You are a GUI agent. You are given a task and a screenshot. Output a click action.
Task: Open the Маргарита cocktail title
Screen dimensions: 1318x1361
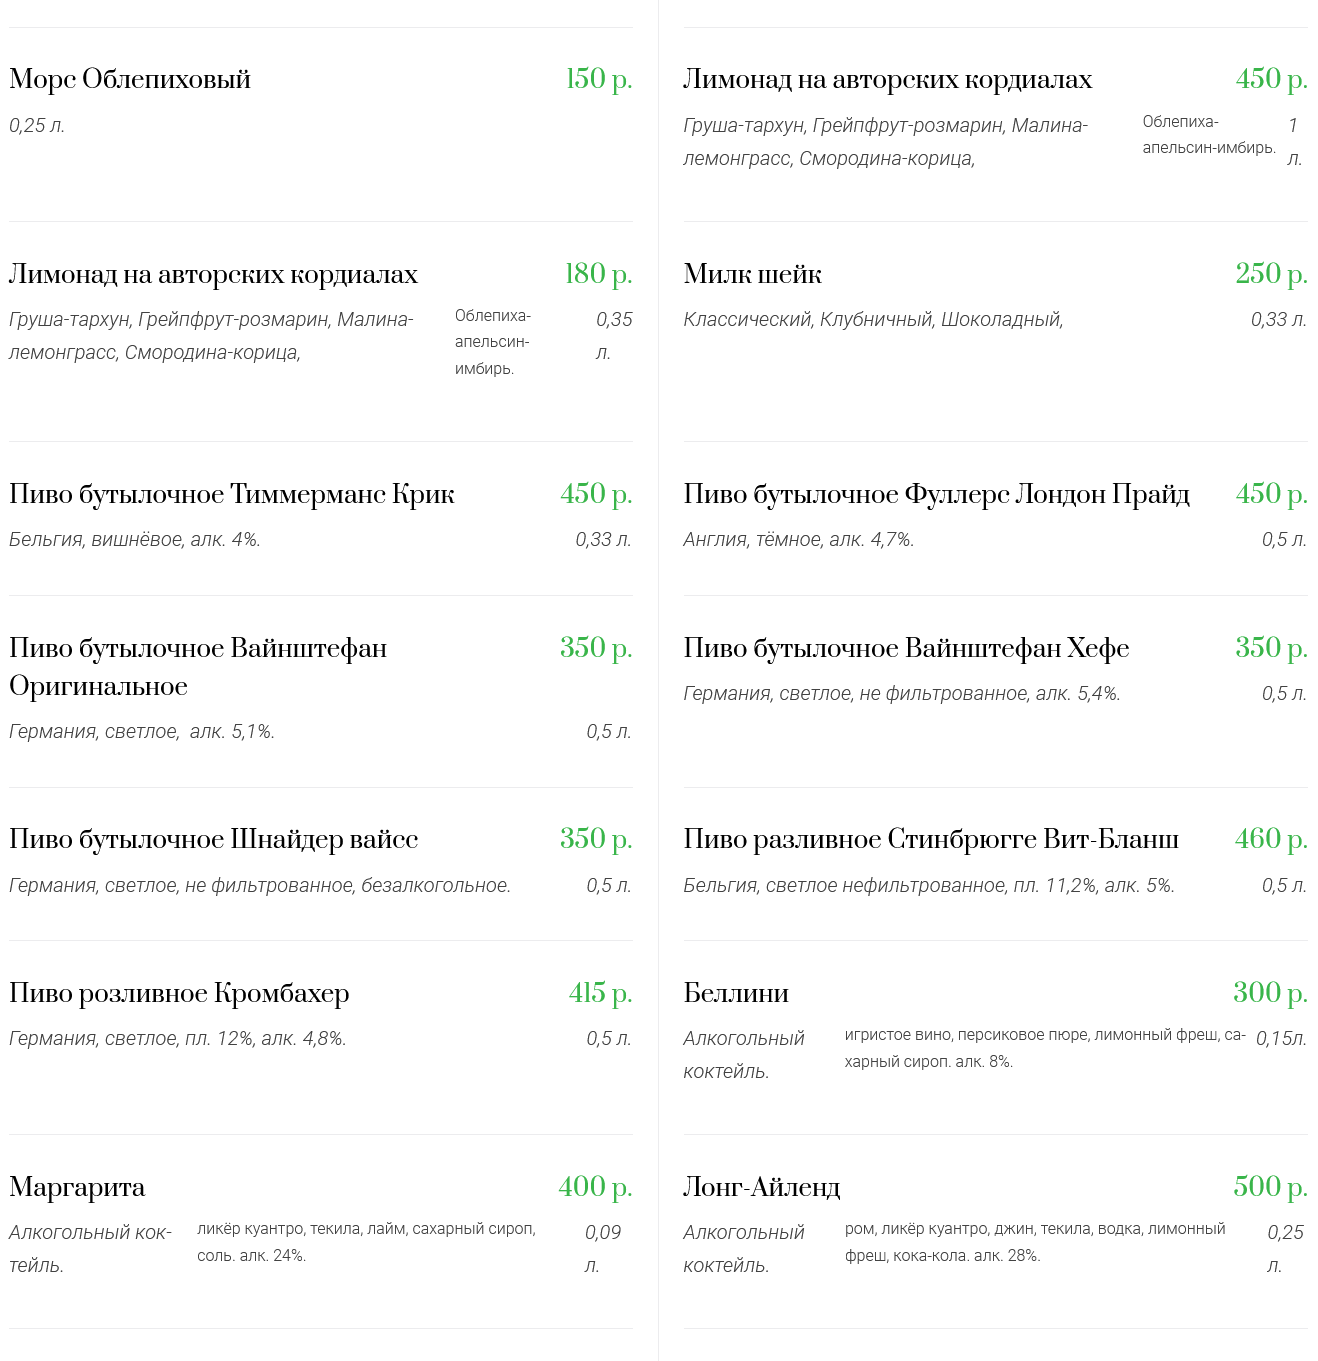[77, 1187]
